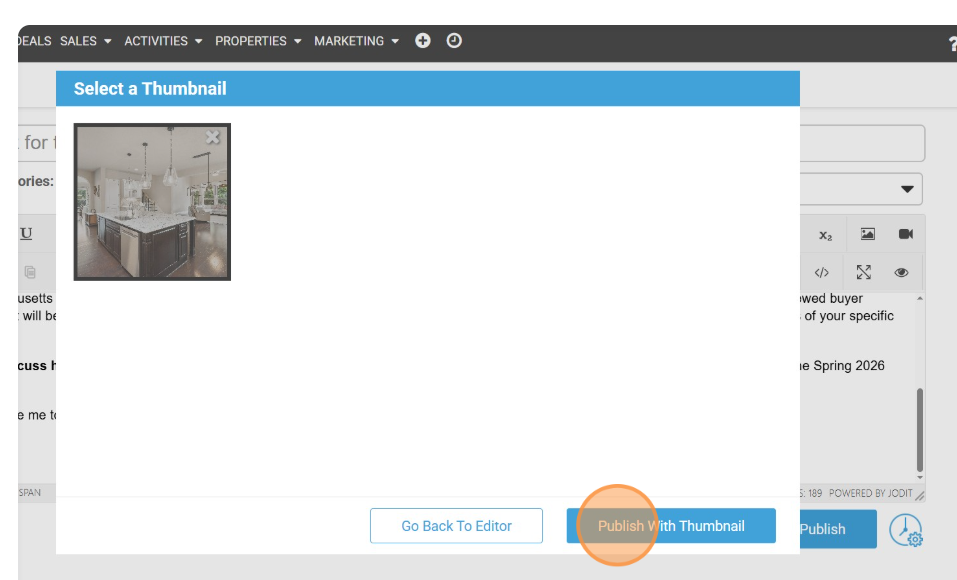Image resolution: width=957 pixels, height=580 pixels.
Task: Remove the kitchen thumbnail with its X
Action: click(x=212, y=138)
